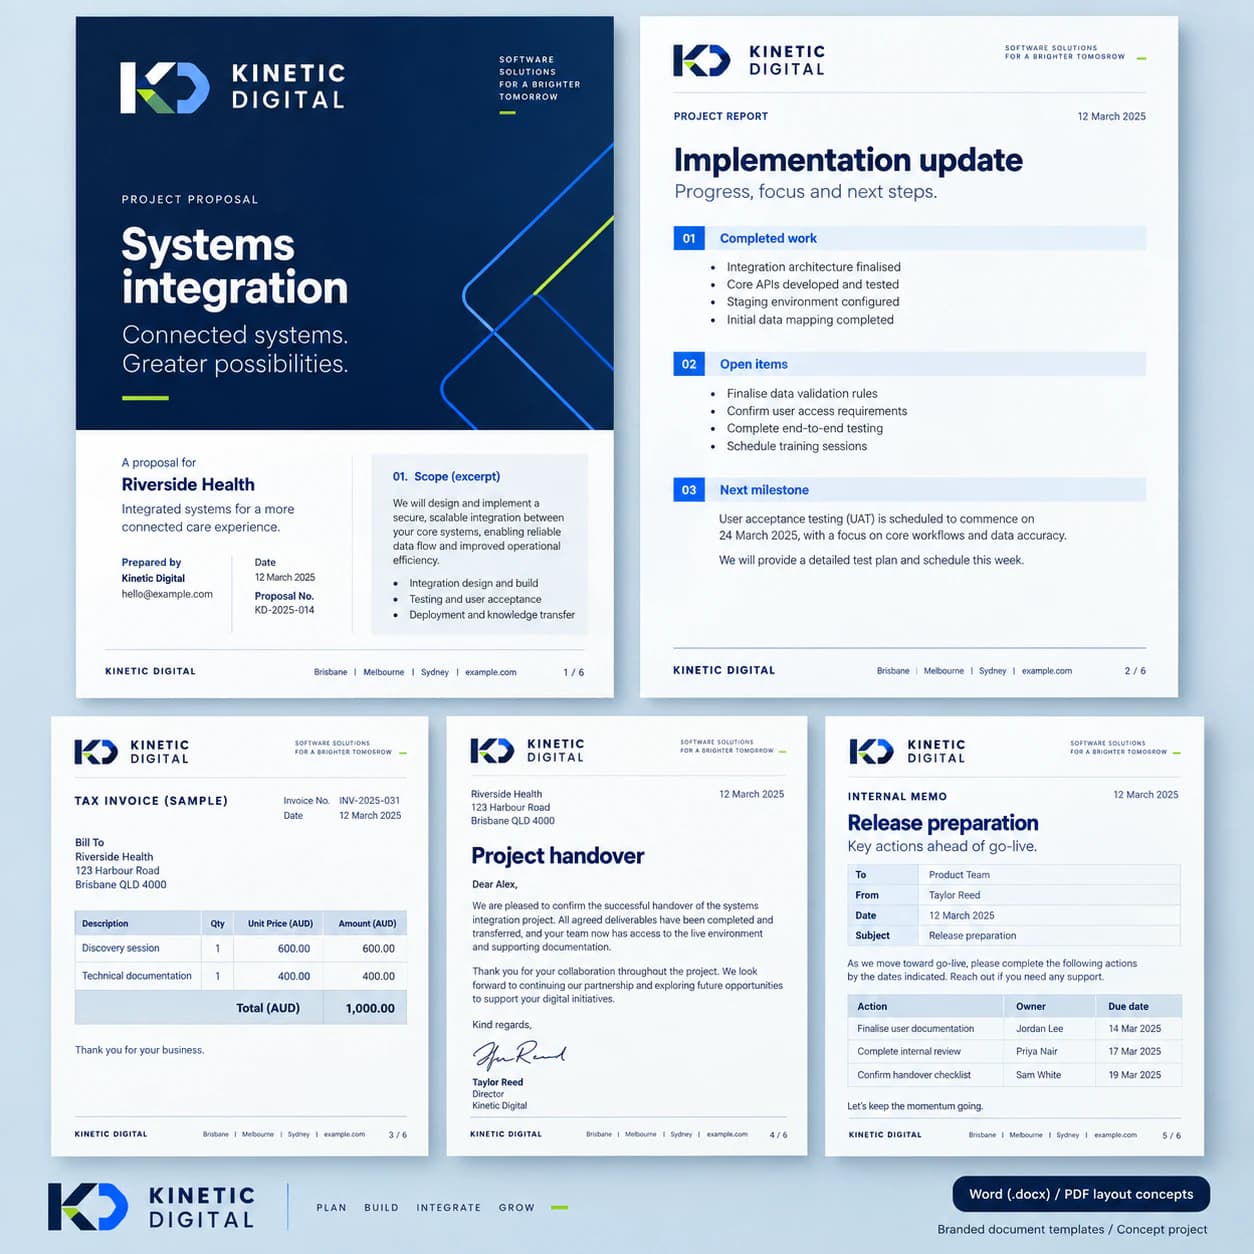Click the 01. Scope (excerpt) heading
Image resolution: width=1254 pixels, height=1254 pixels.
[446, 477]
